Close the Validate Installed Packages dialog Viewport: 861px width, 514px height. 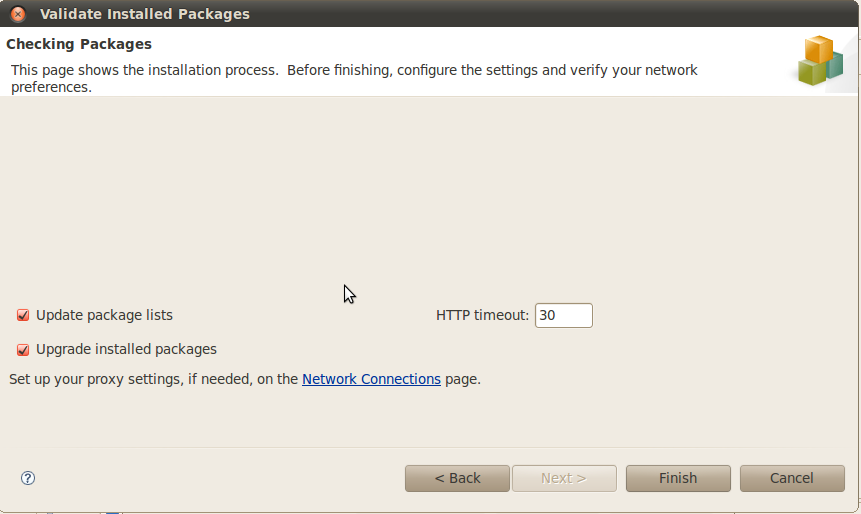pyautogui.click(x=18, y=14)
